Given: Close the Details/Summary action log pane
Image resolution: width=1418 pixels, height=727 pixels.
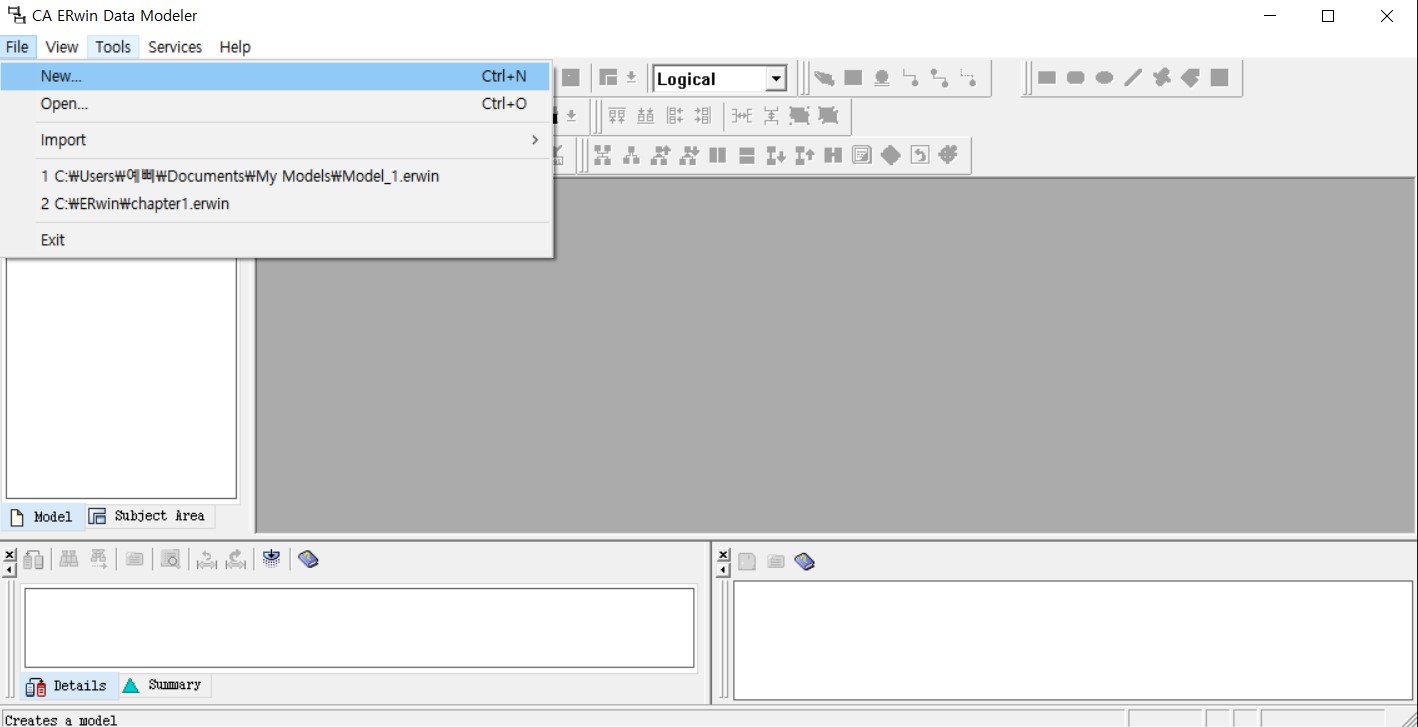Looking at the screenshot, I should [10, 554].
